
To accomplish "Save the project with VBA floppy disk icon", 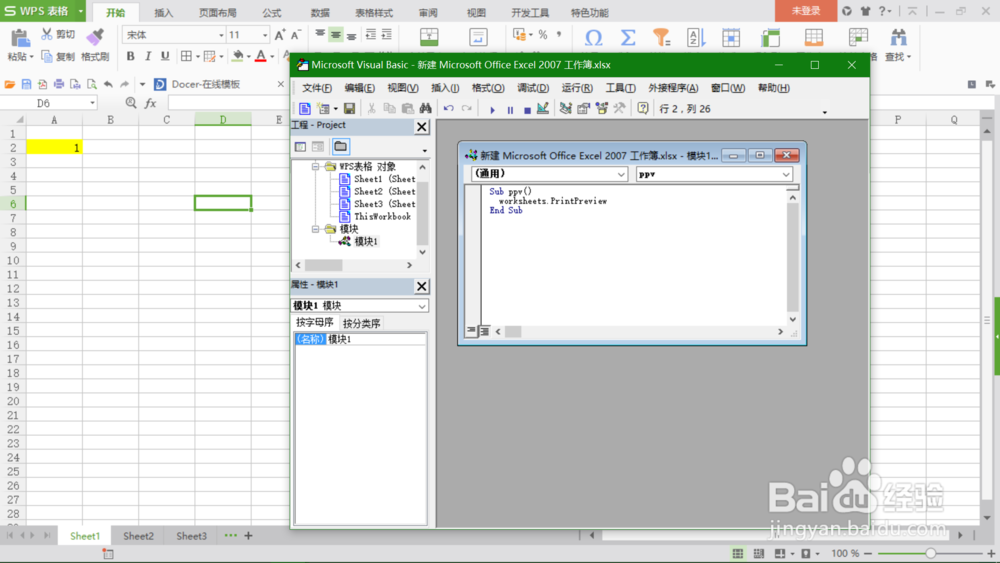I will click(x=349, y=109).
